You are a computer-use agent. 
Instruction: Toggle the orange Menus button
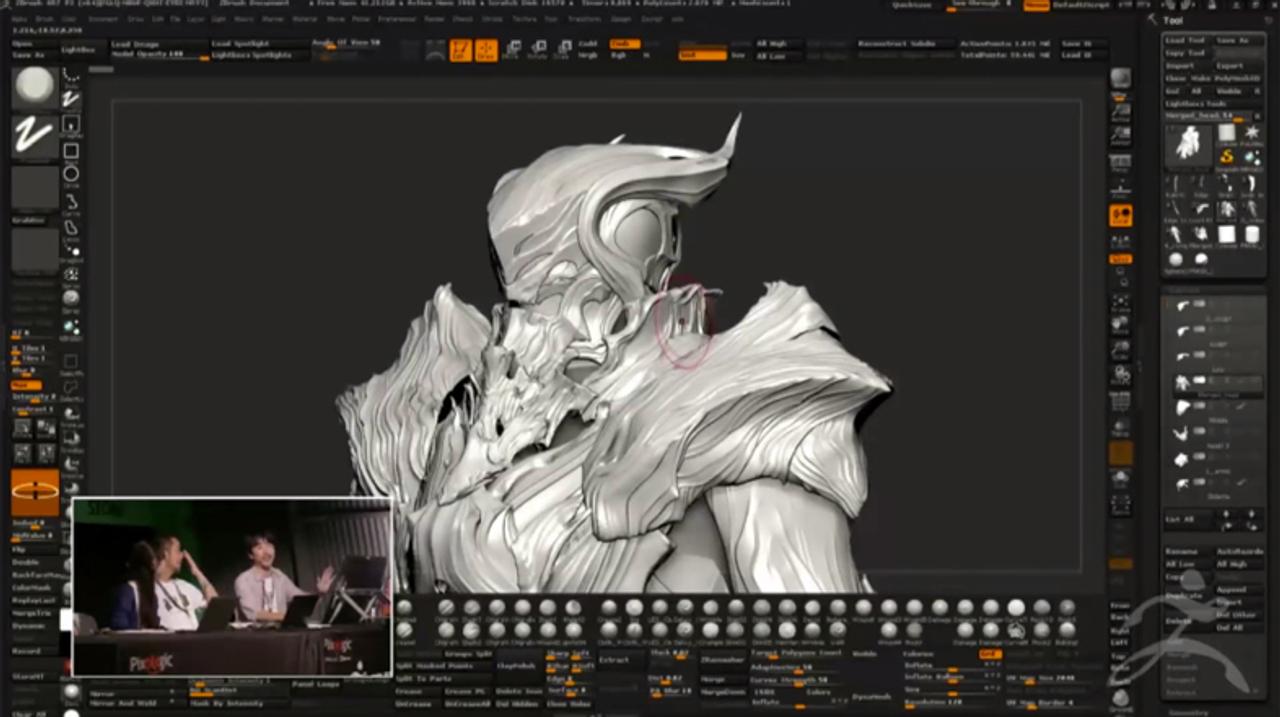pyautogui.click(x=1036, y=5)
